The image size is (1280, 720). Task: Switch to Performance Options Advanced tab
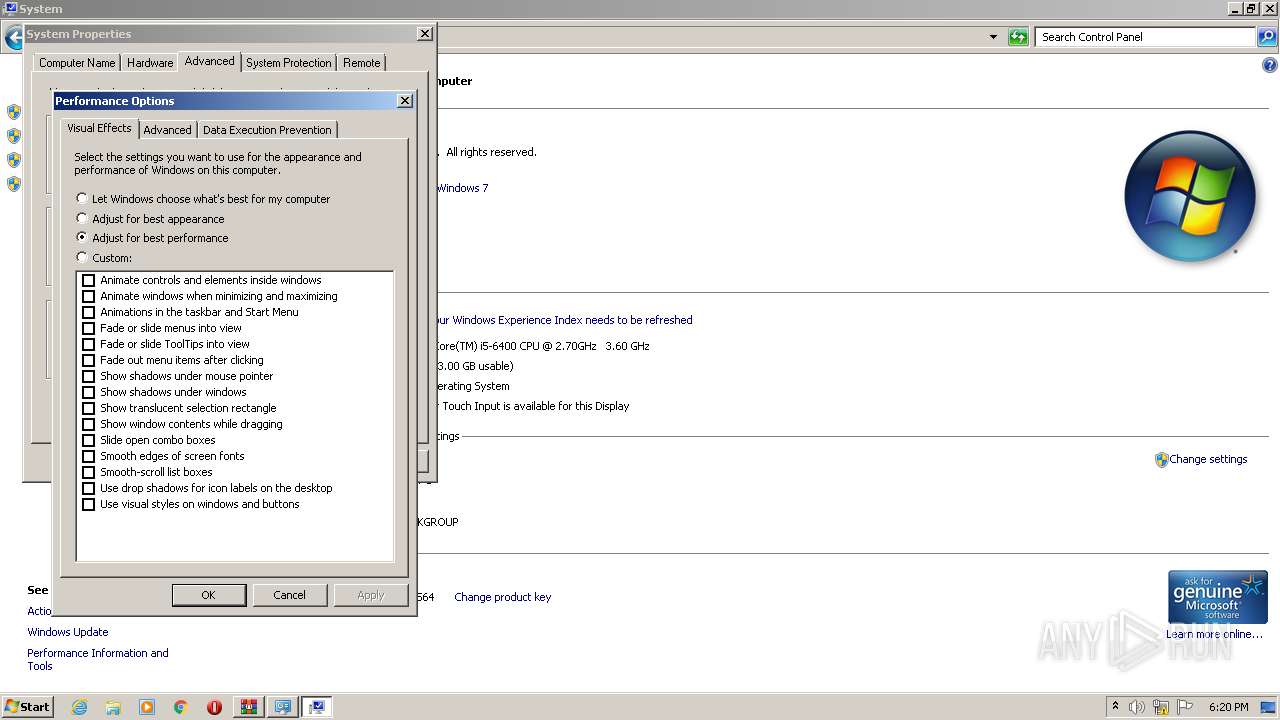tap(167, 130)
